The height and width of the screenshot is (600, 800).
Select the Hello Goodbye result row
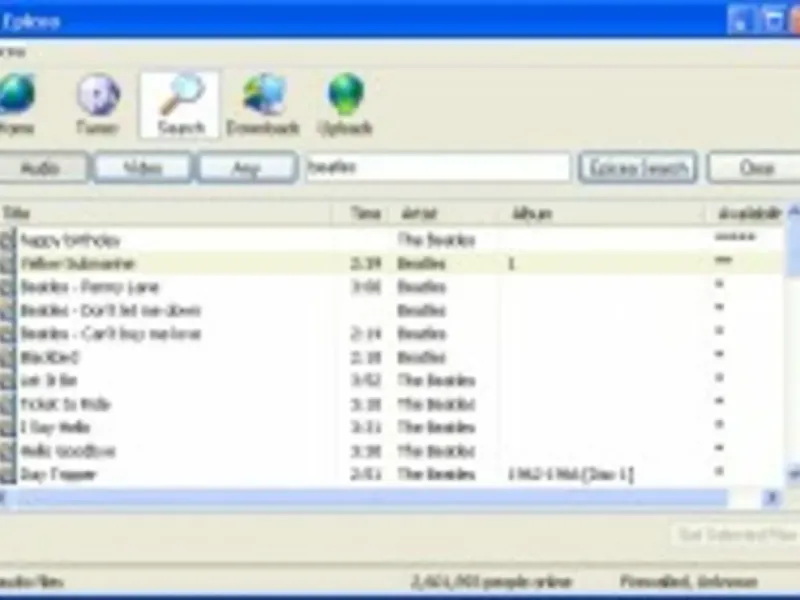click(x=392, y=451)
